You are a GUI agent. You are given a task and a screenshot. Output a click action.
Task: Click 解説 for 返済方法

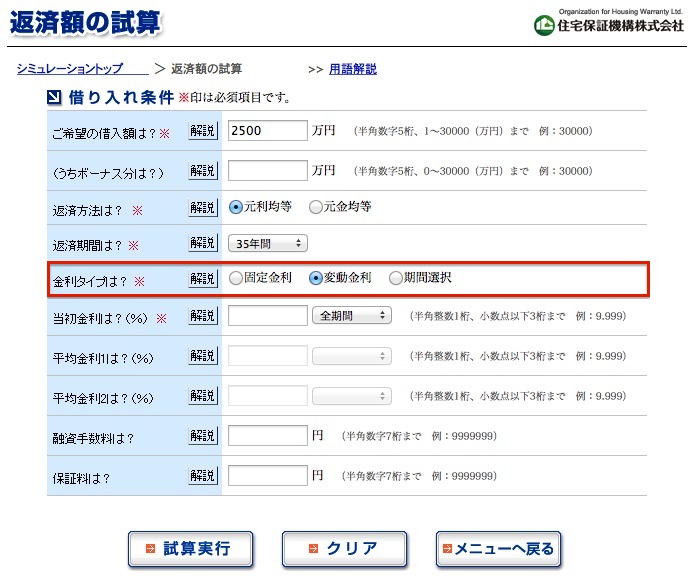pos(203,208)
